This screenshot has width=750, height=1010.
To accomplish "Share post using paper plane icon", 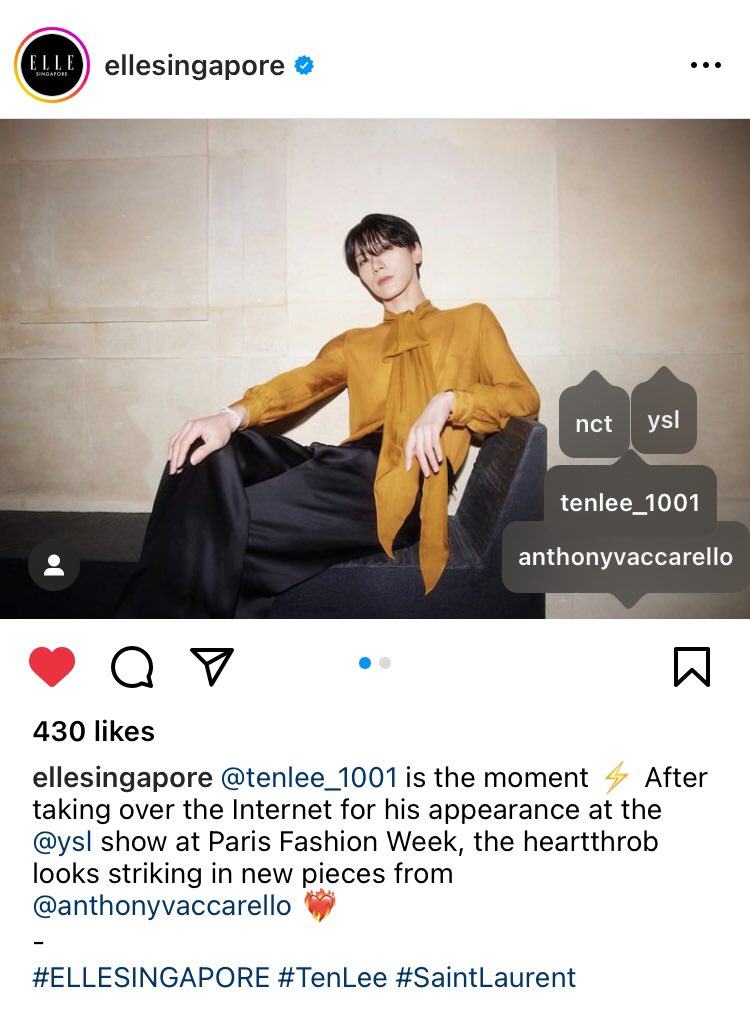I will pyautogui.click(x=211, y=666).
